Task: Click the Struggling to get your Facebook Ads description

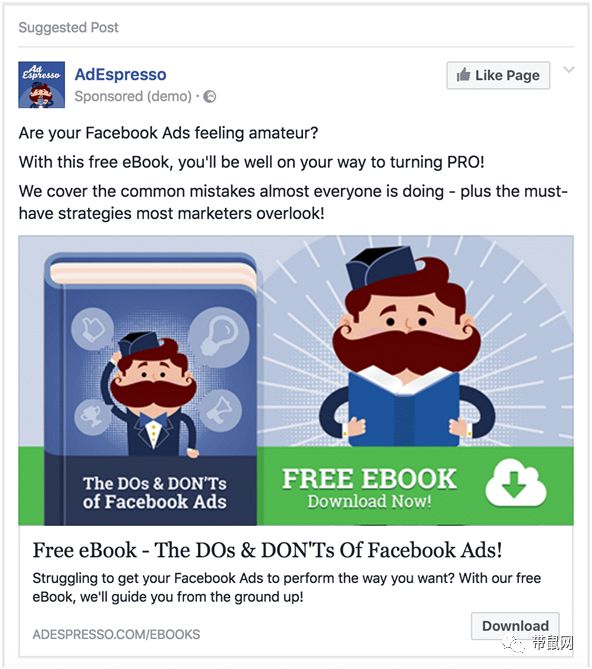Action: coord(287,587)
